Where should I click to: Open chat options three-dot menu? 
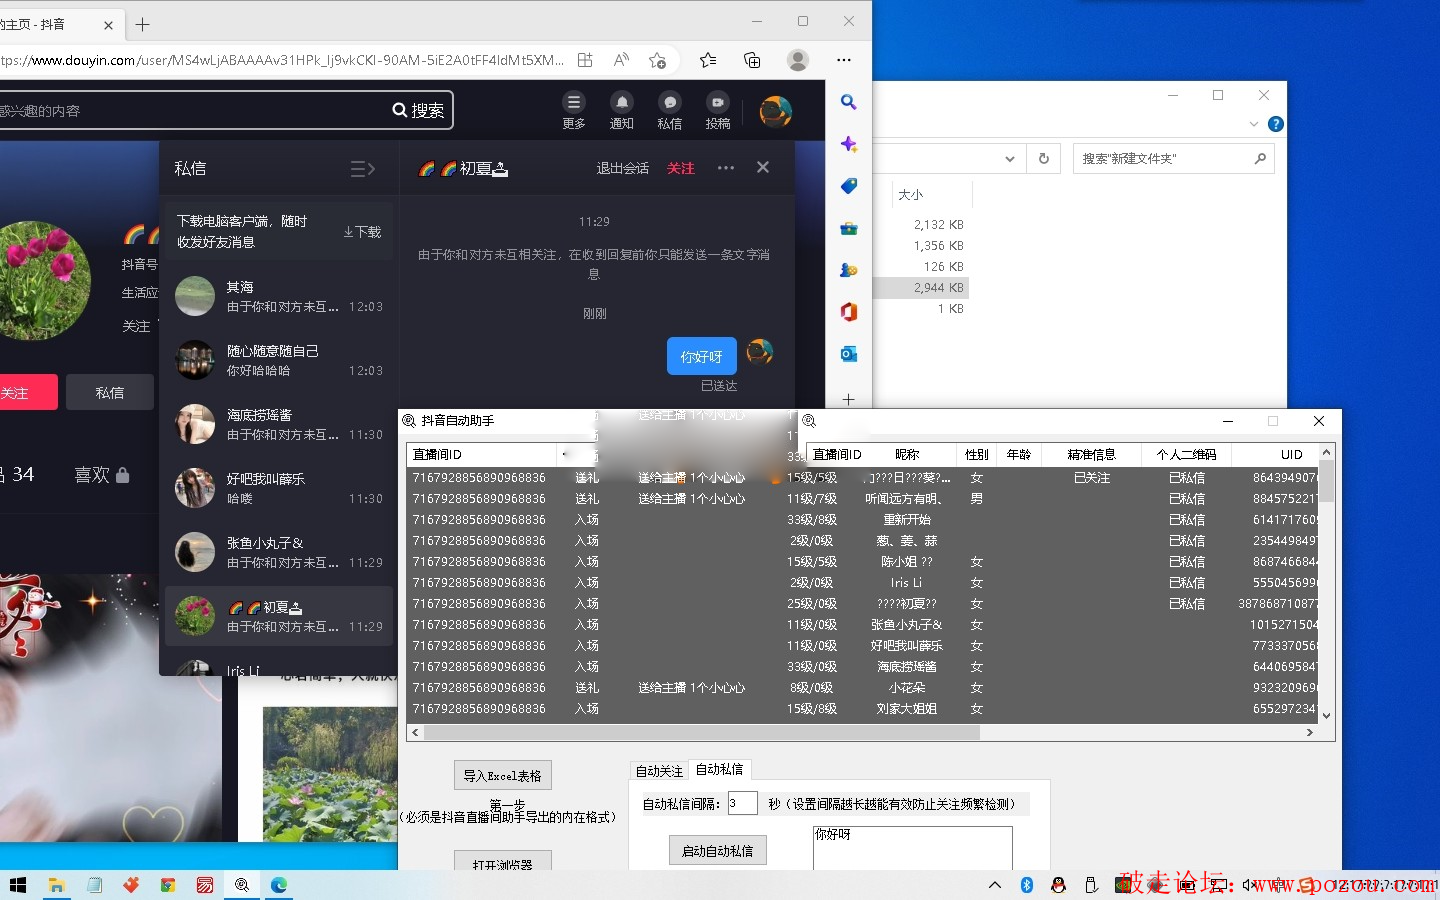[x=726, y=168]
